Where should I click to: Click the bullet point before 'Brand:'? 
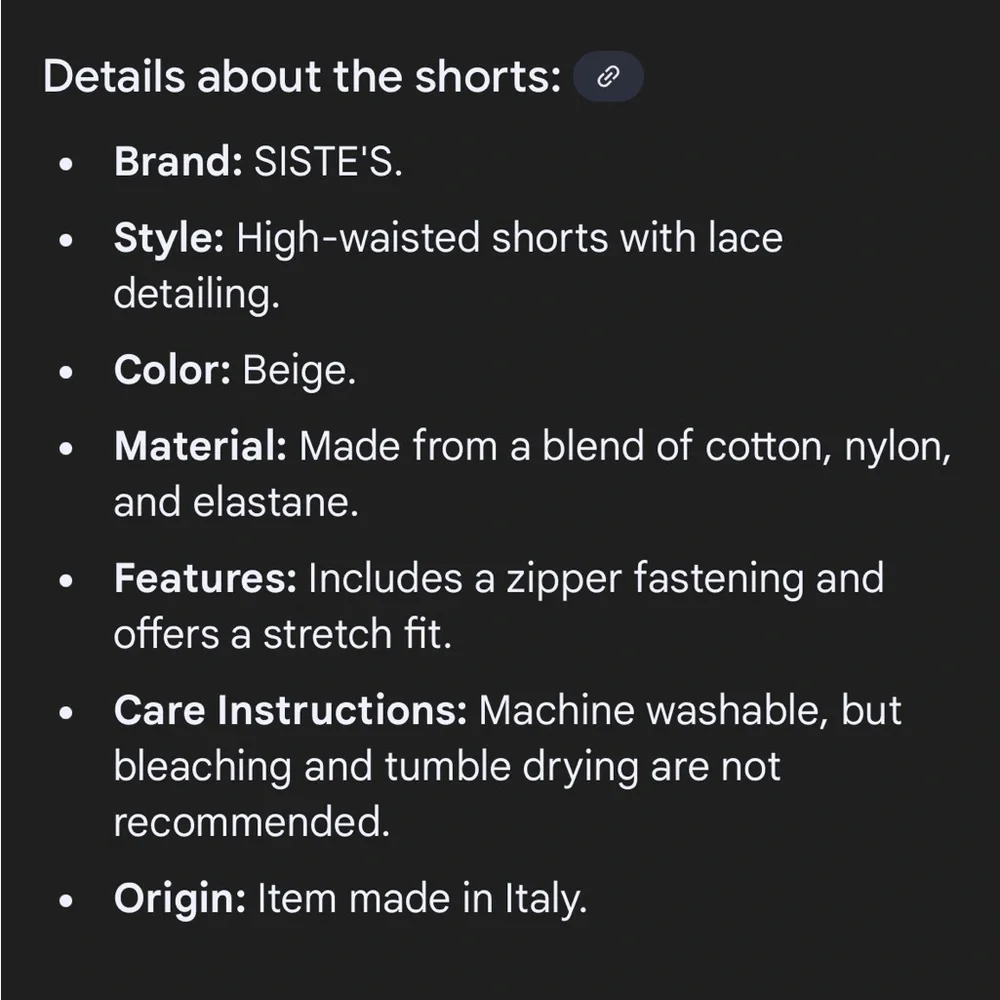tap(66, 164)
